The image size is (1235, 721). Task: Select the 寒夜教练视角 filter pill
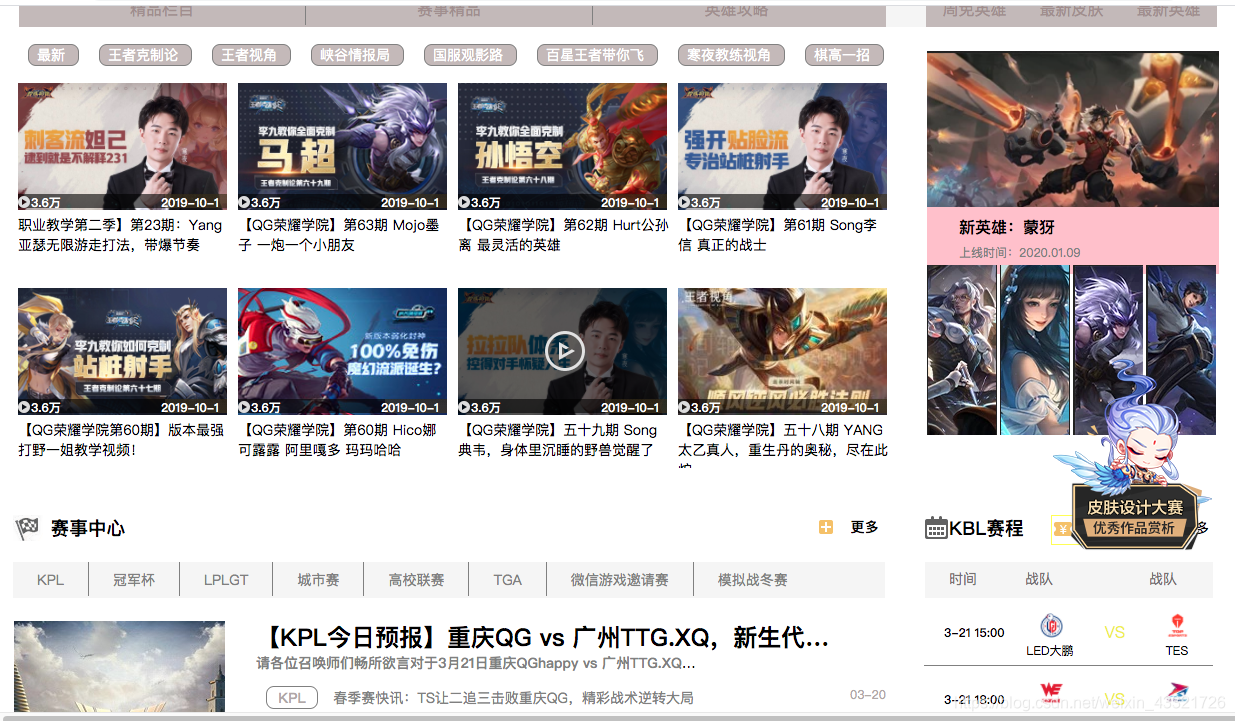pyautogui.click(x=730, y=55)
